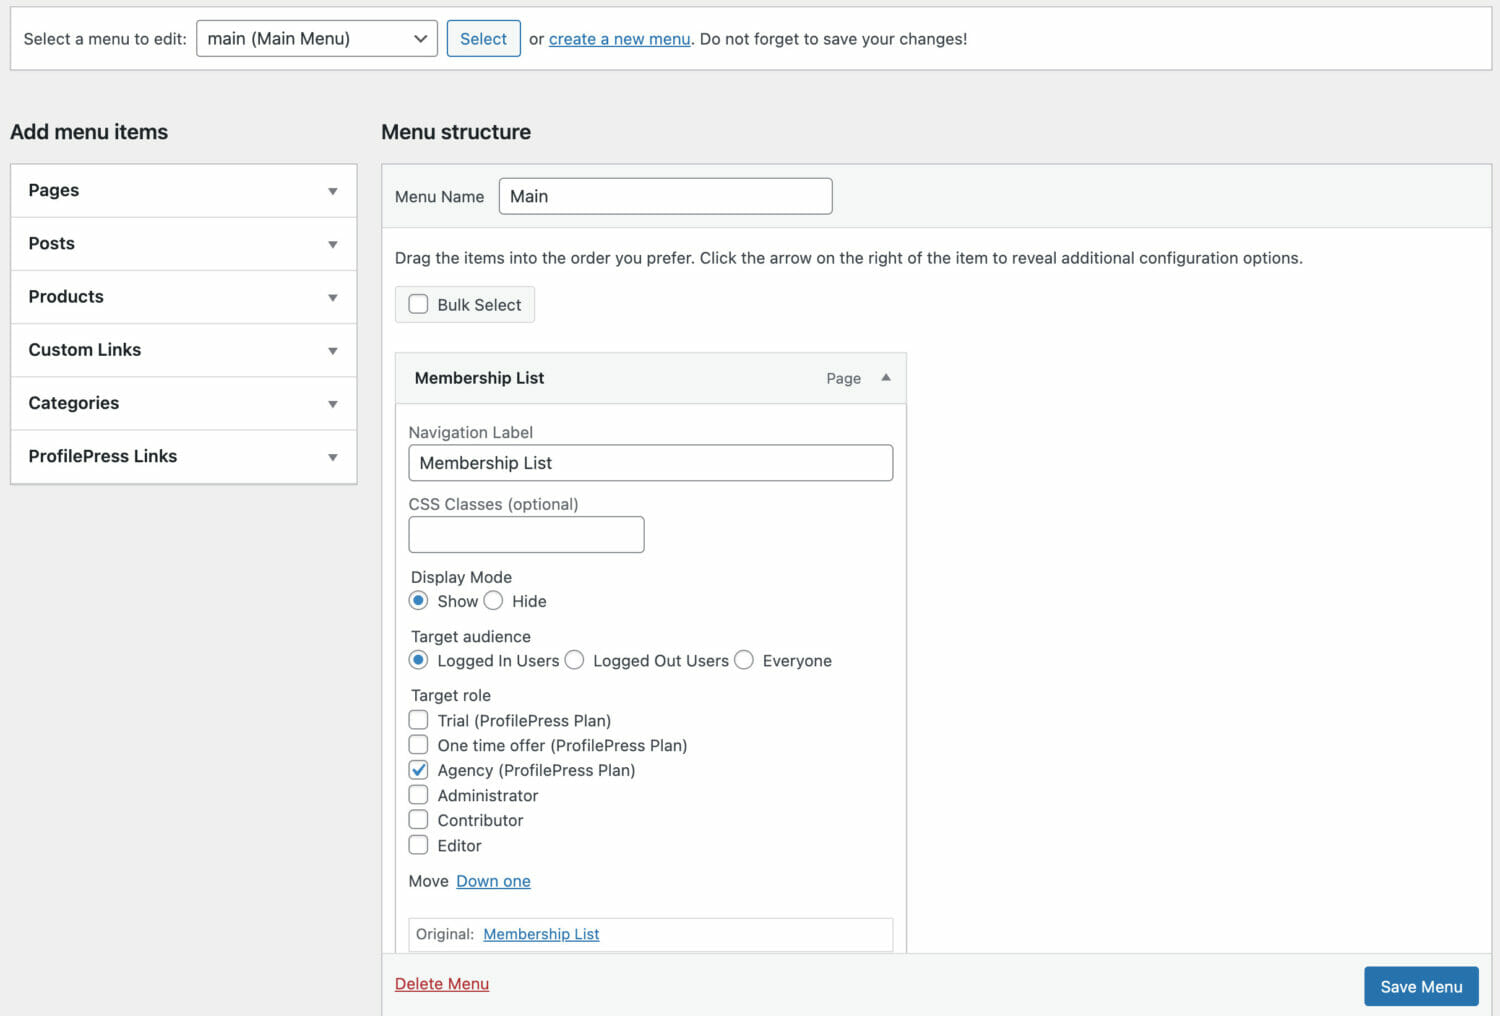Expand the ProfilePress Links panel

(x=184, y=456)
